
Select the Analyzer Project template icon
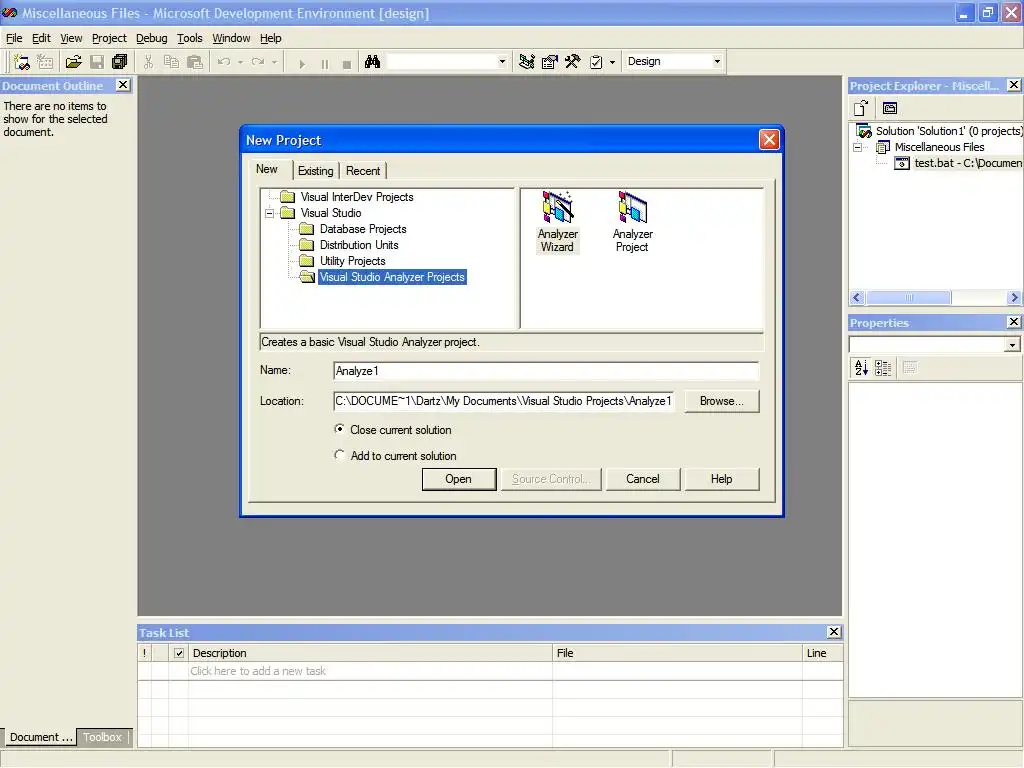[632, 222]
